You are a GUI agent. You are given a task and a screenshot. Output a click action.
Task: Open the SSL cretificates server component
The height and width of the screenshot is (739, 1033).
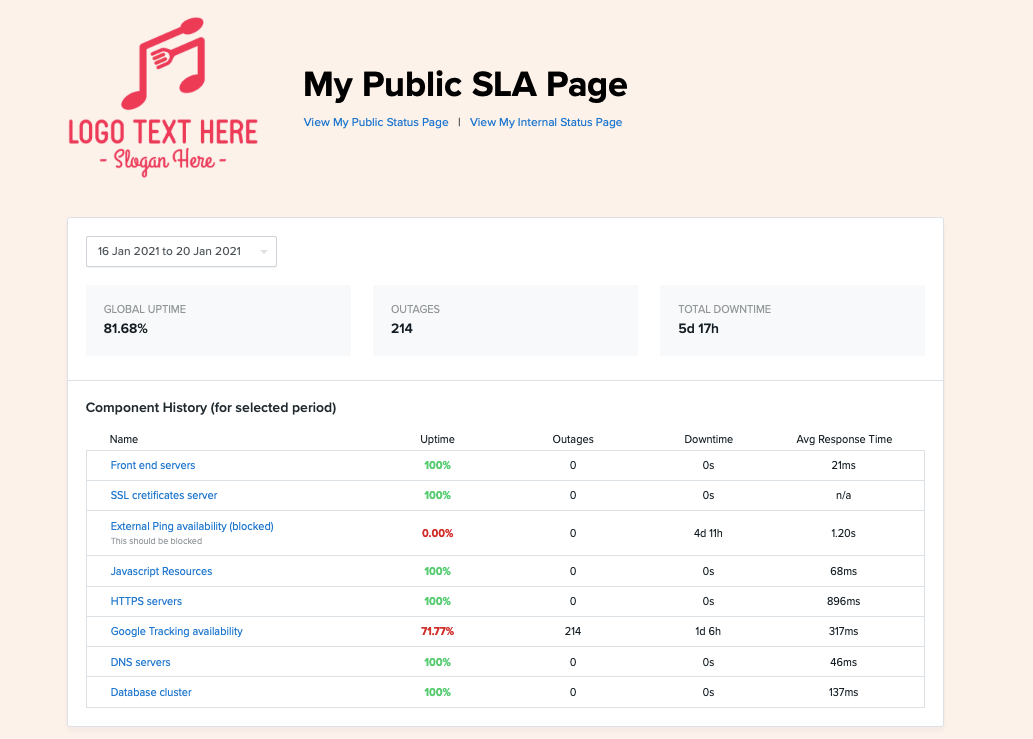(164, 495)
